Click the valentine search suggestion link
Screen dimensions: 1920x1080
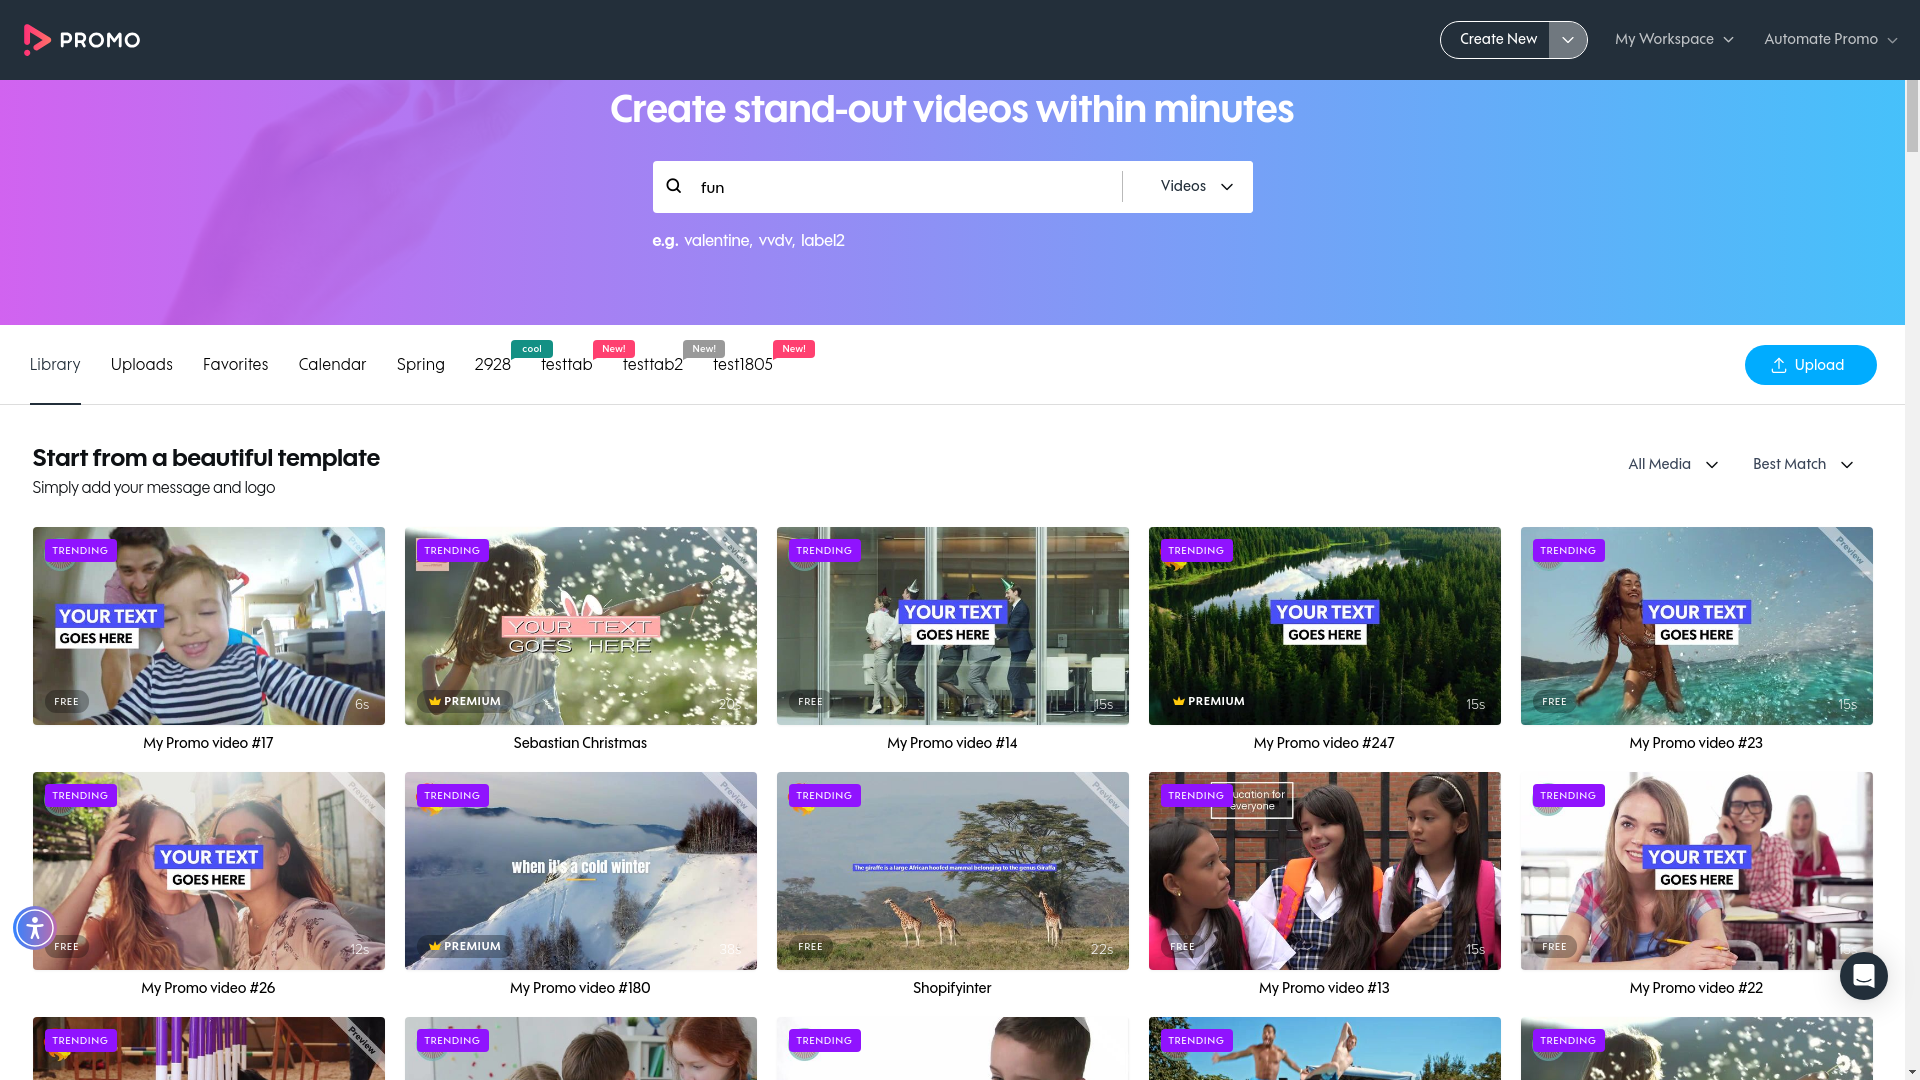pyautogui.click(x=716, y=241)
